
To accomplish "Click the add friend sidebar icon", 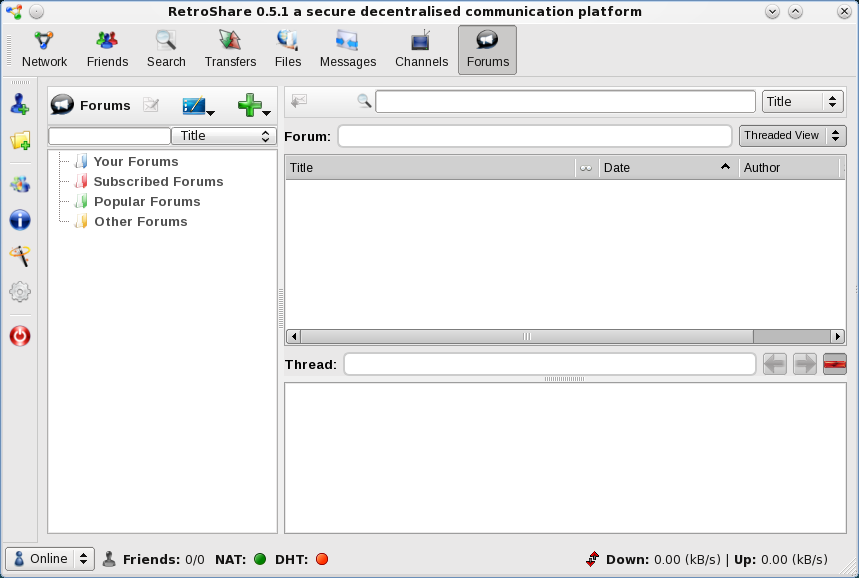I will (20, 104).
